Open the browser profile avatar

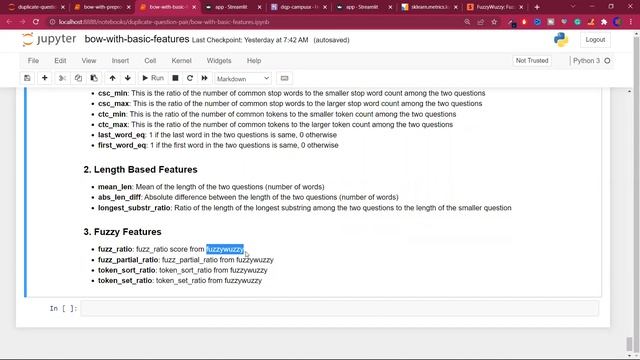point(618,22)
